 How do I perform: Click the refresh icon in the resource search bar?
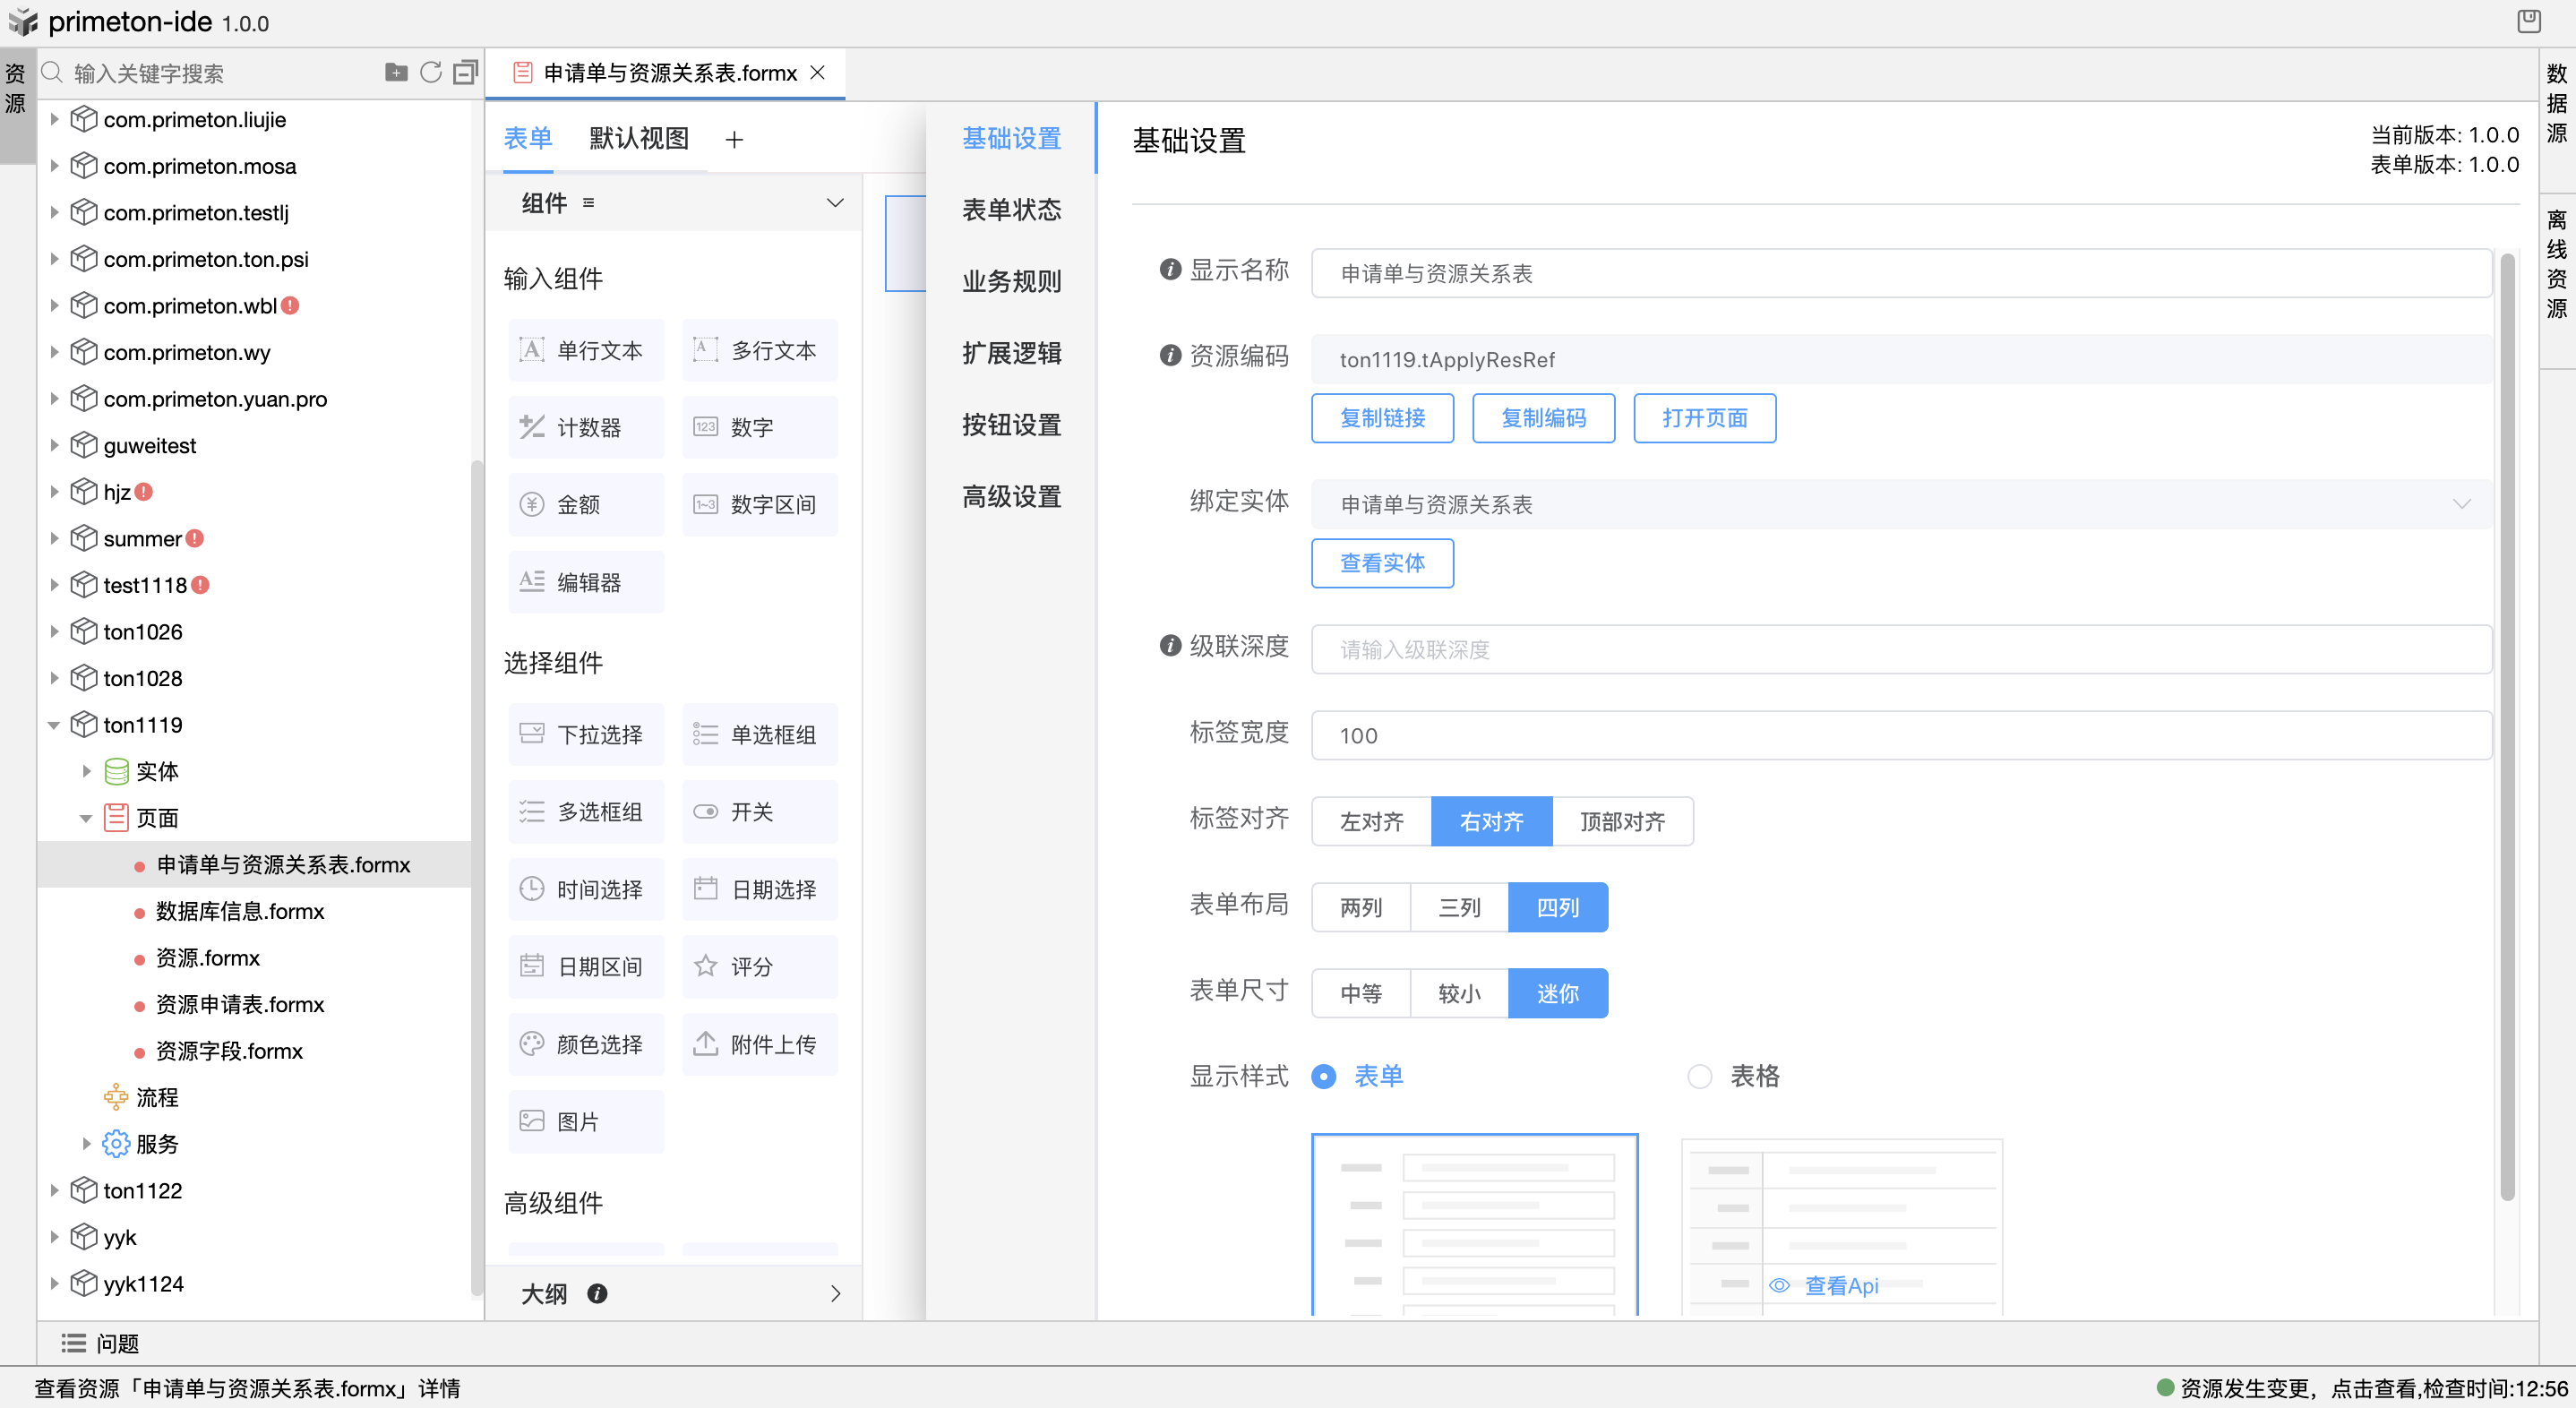click(x=430, y=72)
